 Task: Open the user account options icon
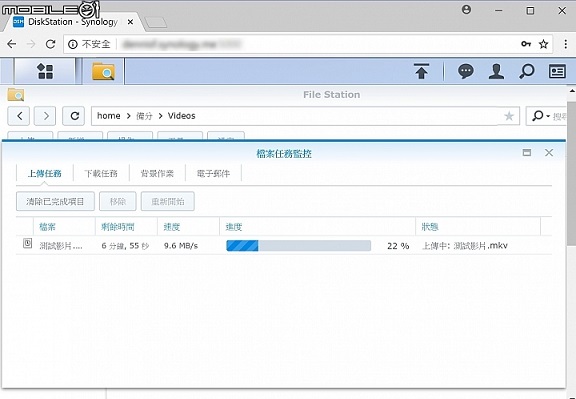tap(496, 71)
